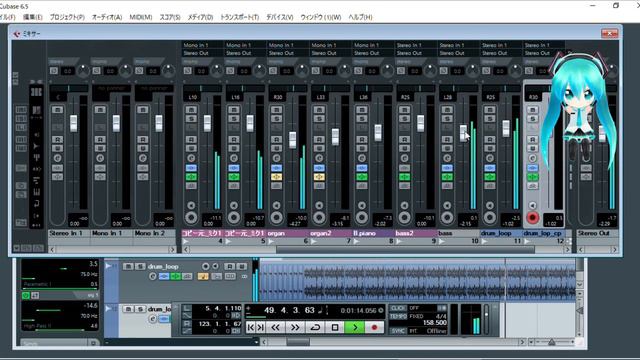Click the mixer horizontal scrollbar thumb
Image resolution: width=640 pixels, height=360 pixels.
click(x=405, y=249)
